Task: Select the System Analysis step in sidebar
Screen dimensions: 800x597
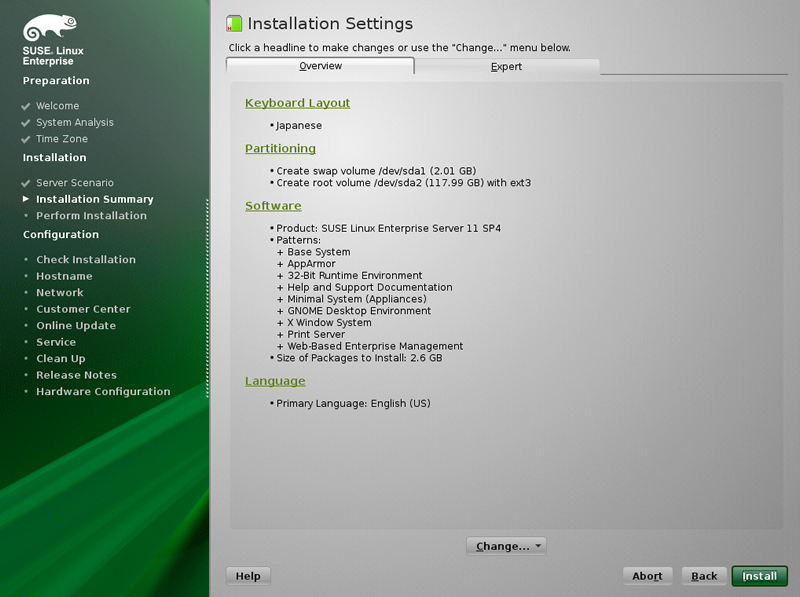Action: 75,122
